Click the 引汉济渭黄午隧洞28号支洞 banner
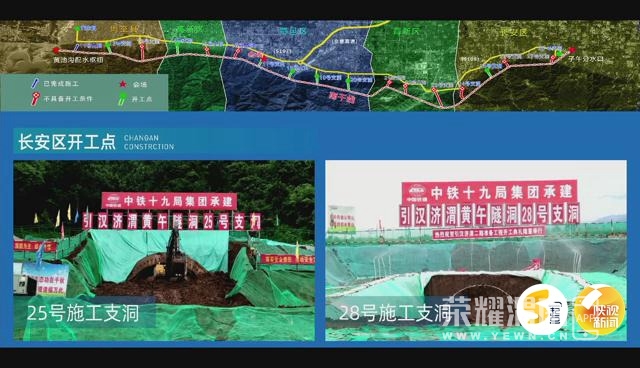Image resolution: width=640 pixels, height=368 pixels. click(489, 215)
